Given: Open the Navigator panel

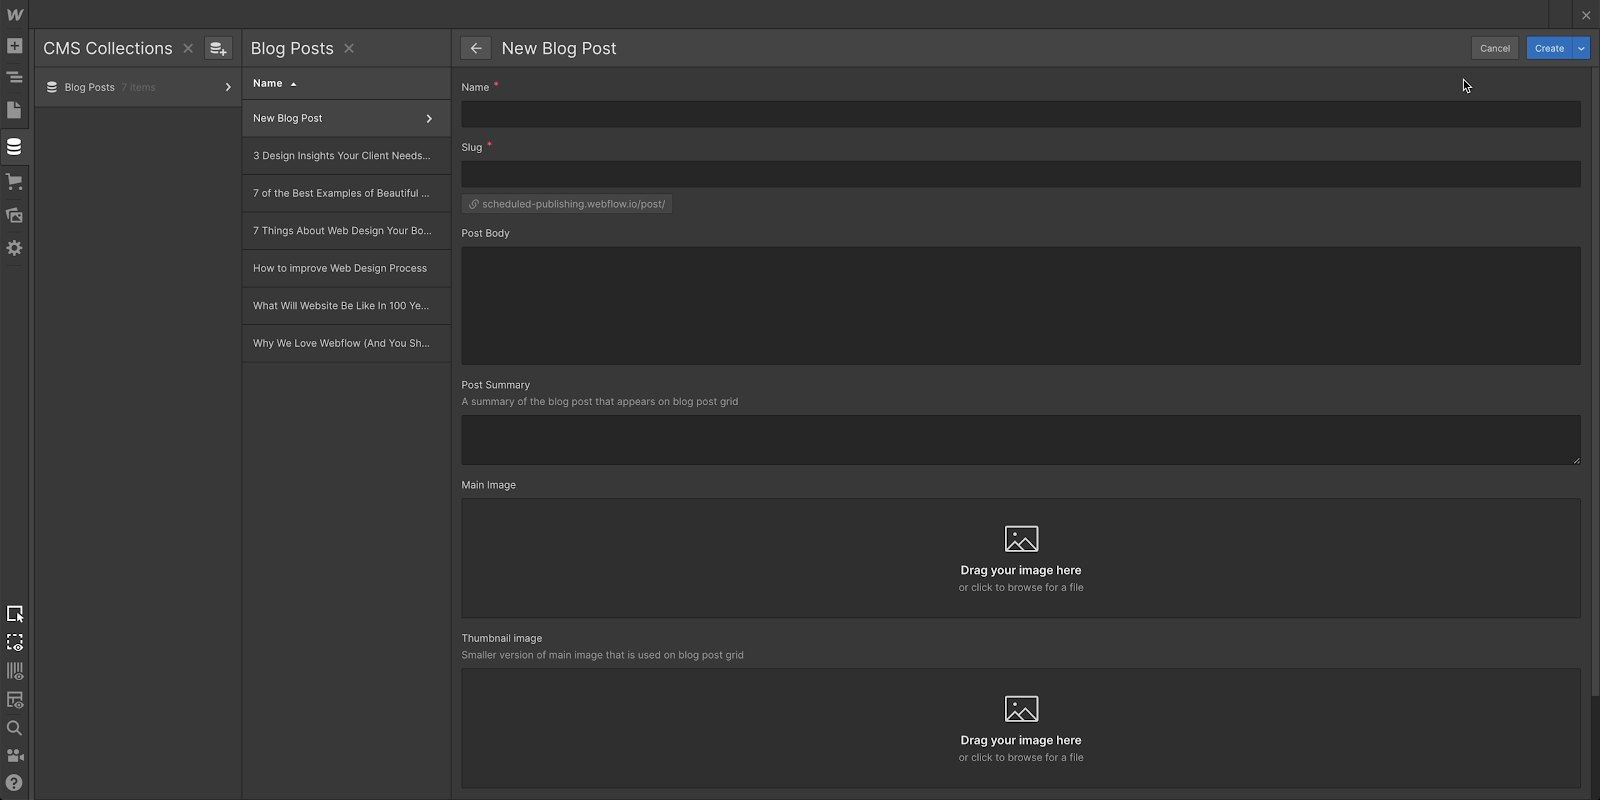Looking at the screenshot, I should click(x=14, y=77).
